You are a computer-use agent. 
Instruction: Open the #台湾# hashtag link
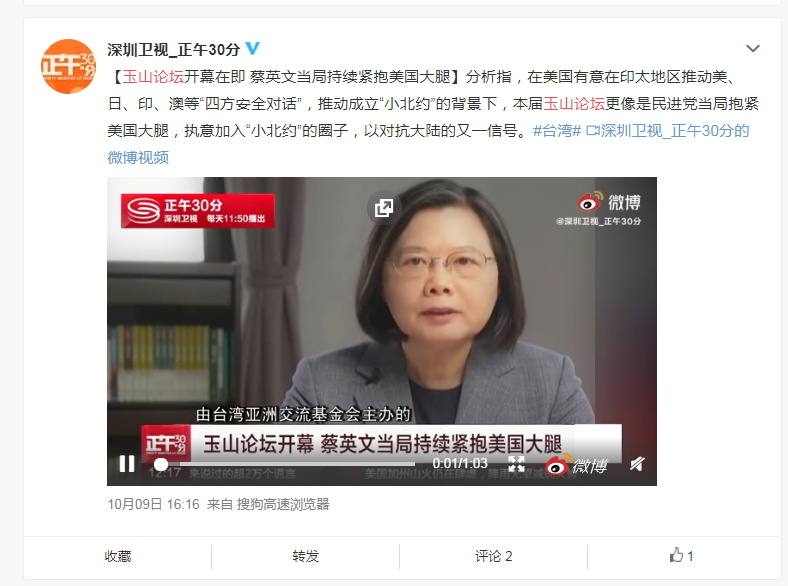coord(557,131)
